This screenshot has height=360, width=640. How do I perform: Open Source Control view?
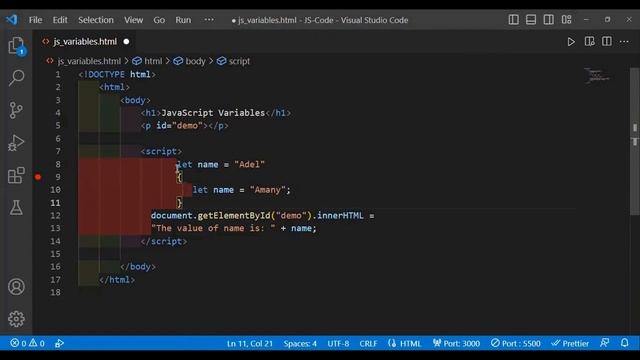click(16, 110)
